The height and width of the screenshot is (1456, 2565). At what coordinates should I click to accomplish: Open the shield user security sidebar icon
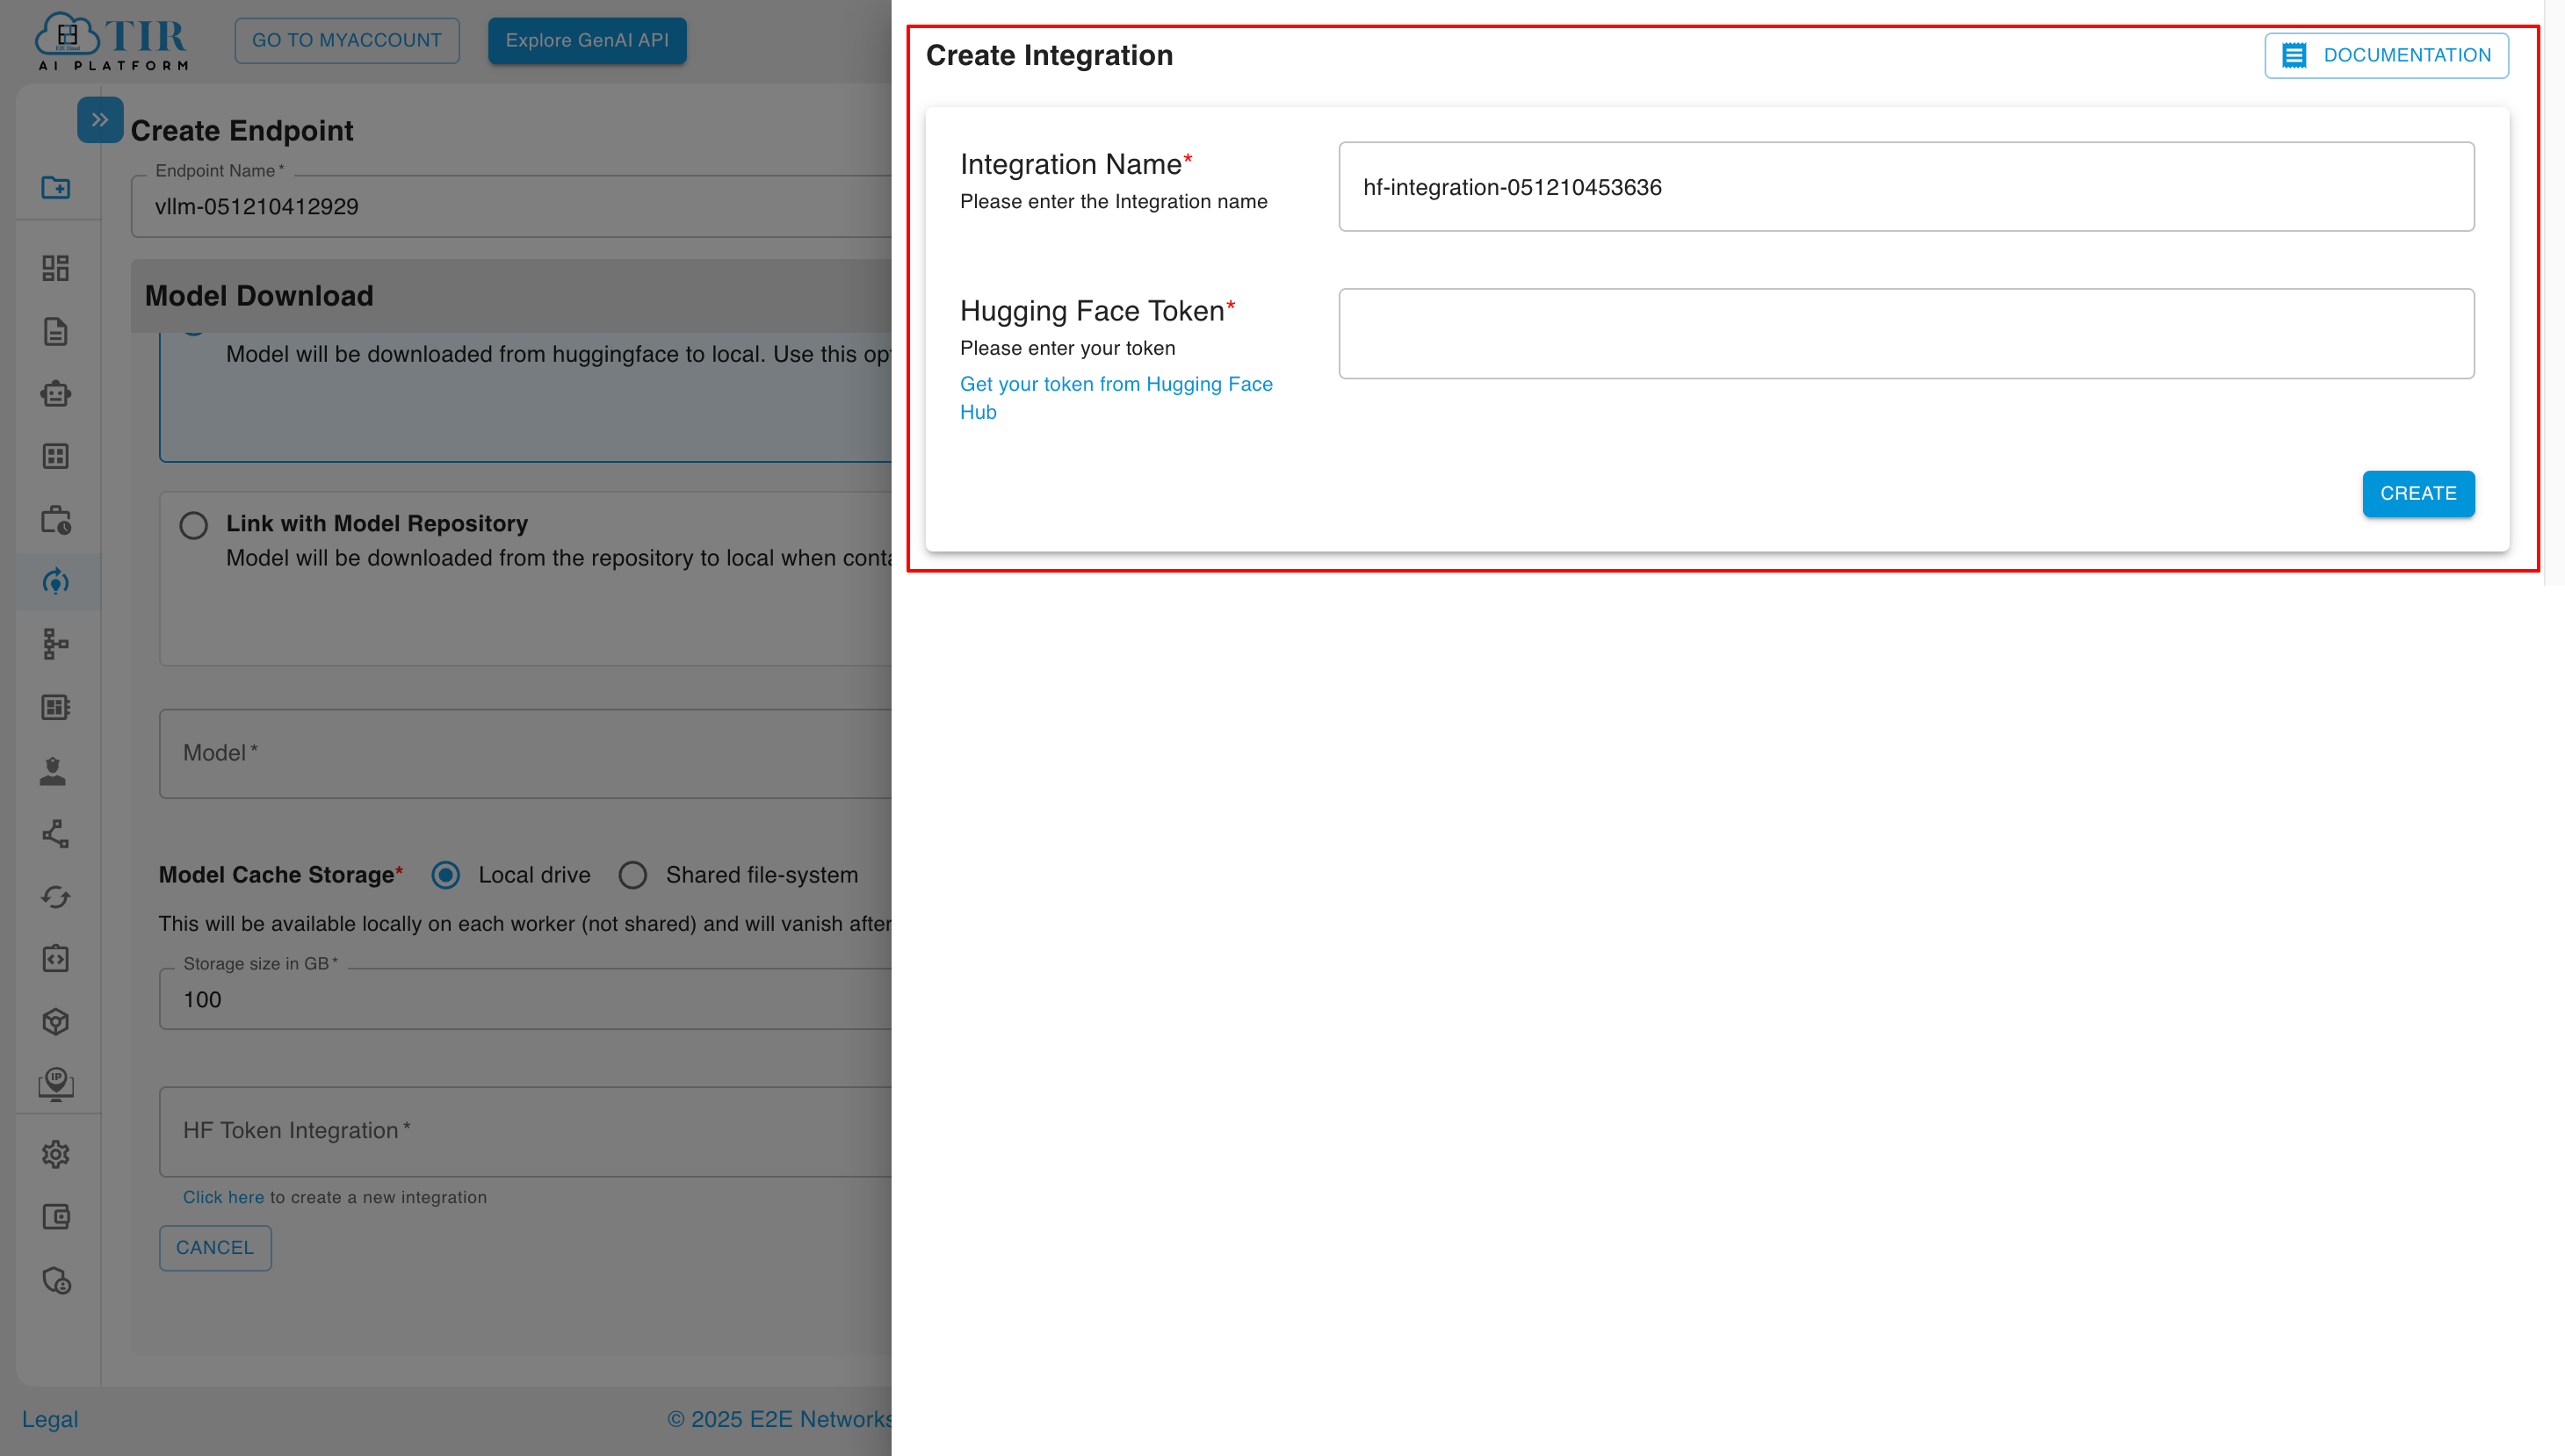[x=56, y=1281]
